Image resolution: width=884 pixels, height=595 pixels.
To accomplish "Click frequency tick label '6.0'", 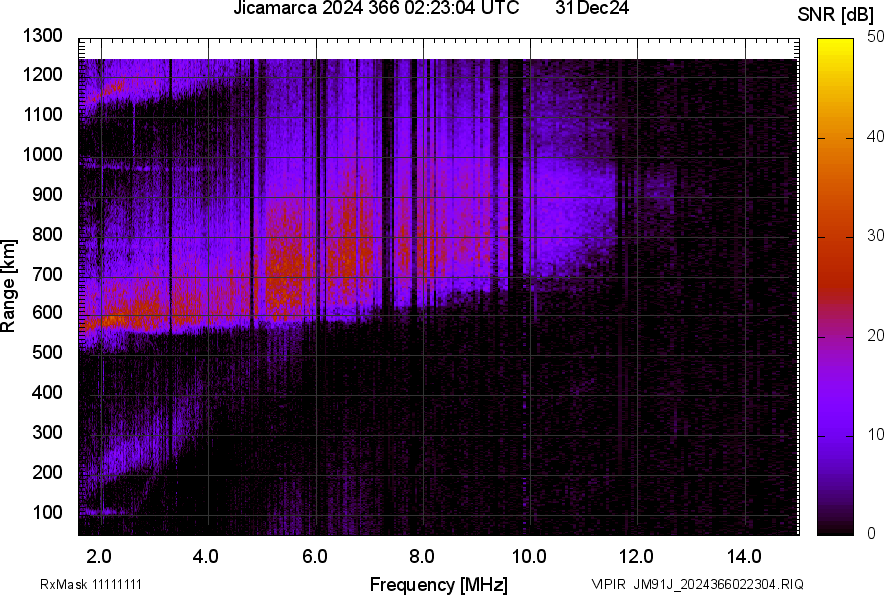I will tap(315, 557).
